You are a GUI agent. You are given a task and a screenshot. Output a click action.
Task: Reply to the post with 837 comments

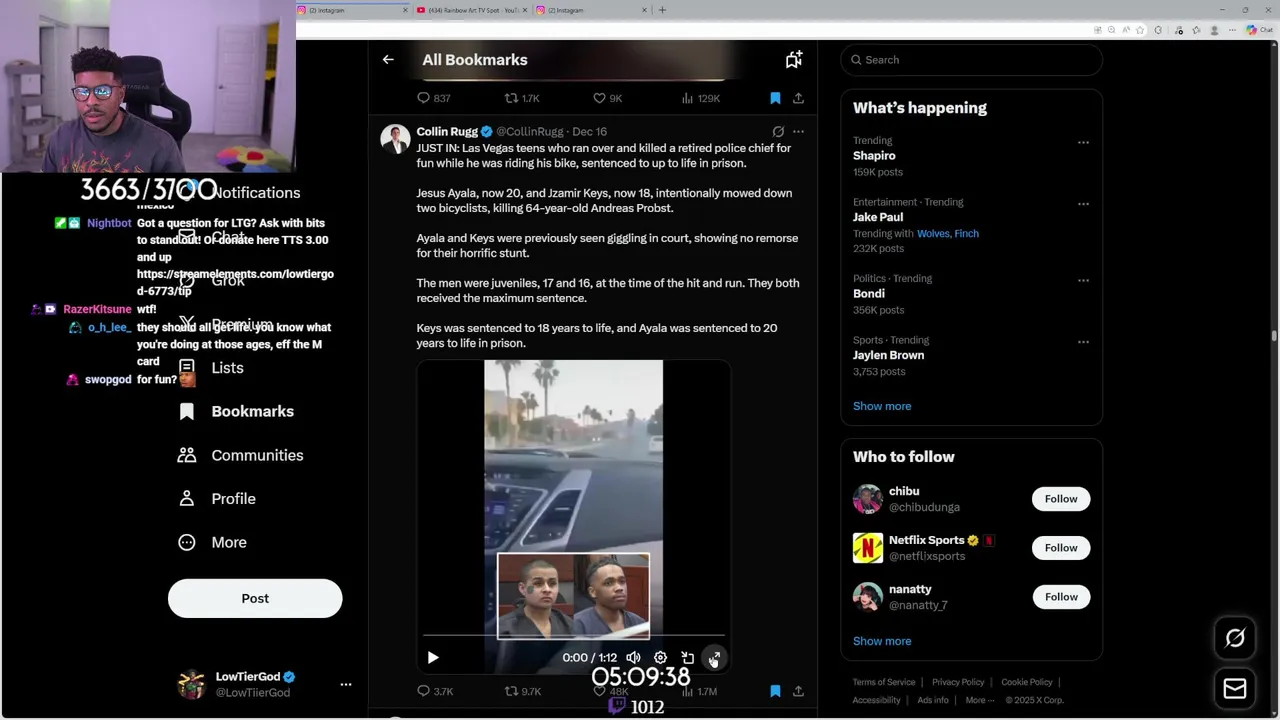(433, 98)
